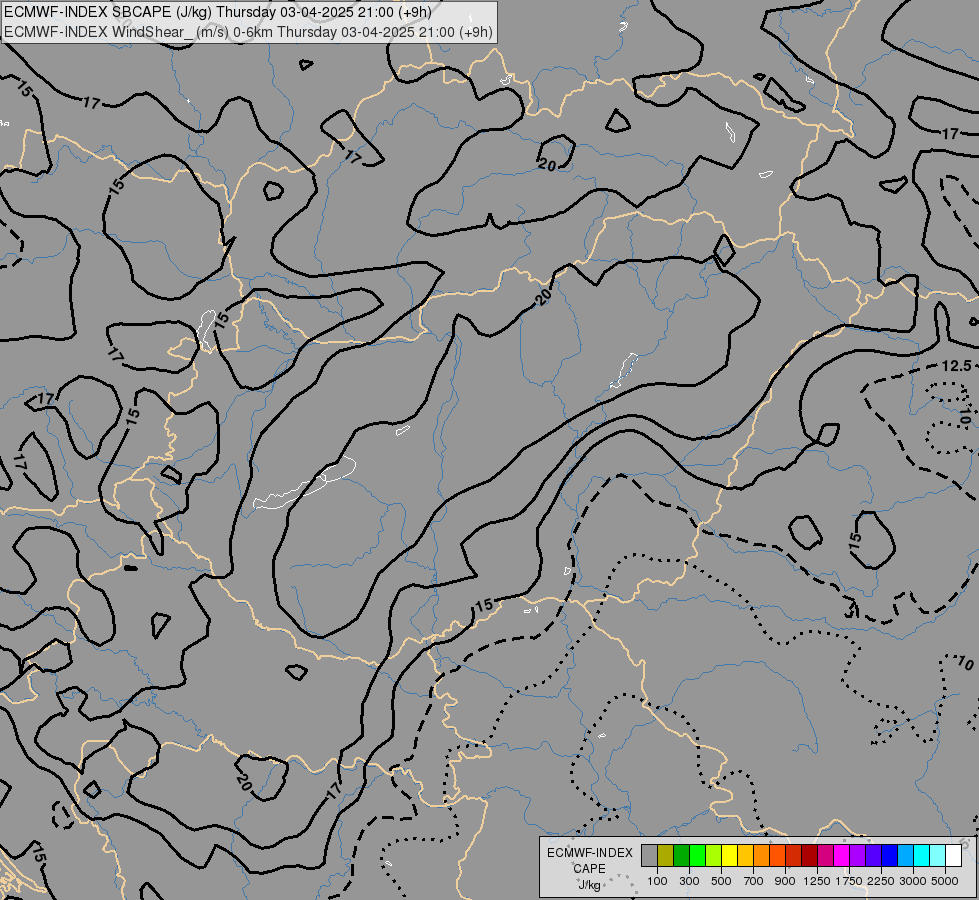Click the pale cyan swatch above 5000

[x=938, y=856]
